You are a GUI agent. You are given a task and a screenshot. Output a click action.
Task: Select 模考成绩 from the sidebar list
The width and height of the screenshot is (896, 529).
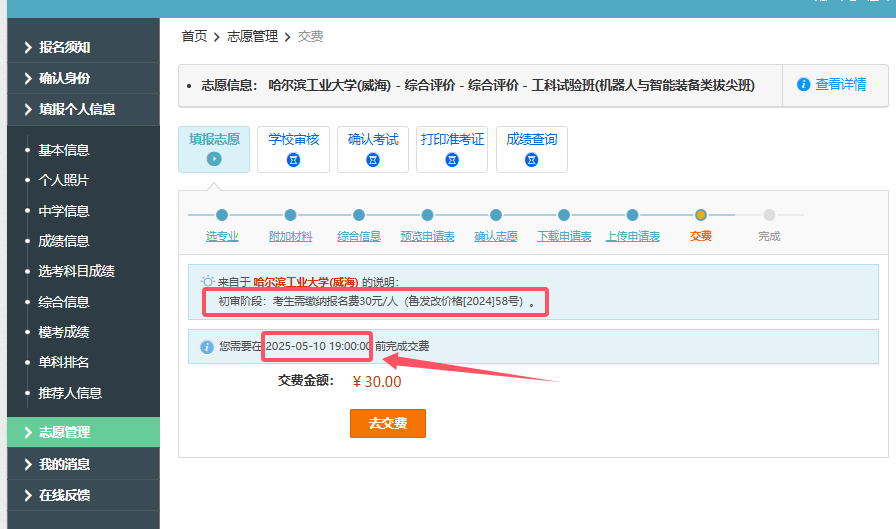pos(64,332)
